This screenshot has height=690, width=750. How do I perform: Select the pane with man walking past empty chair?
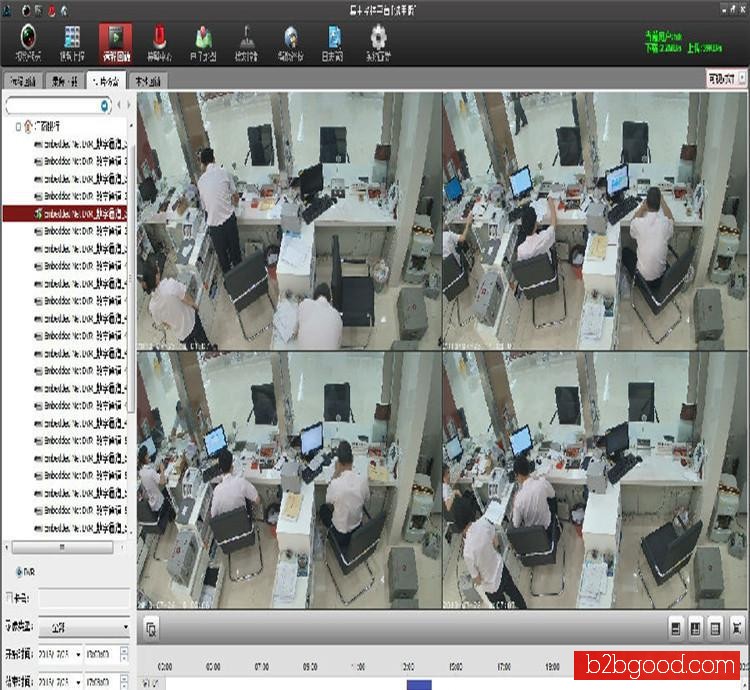pos(595,480)
